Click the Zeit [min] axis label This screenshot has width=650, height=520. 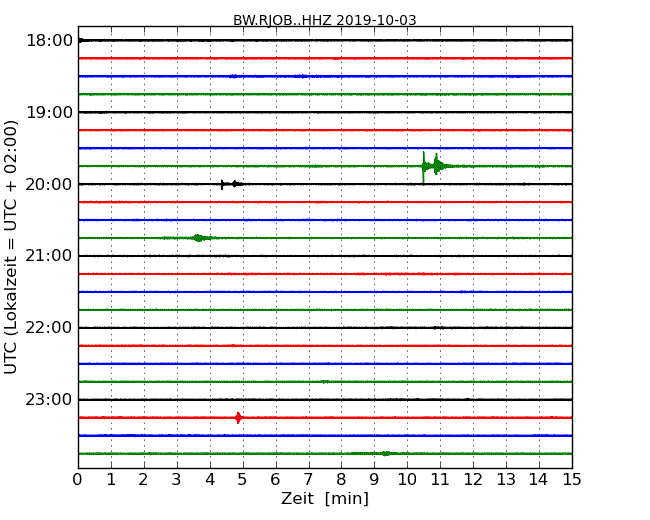(325, 498)
